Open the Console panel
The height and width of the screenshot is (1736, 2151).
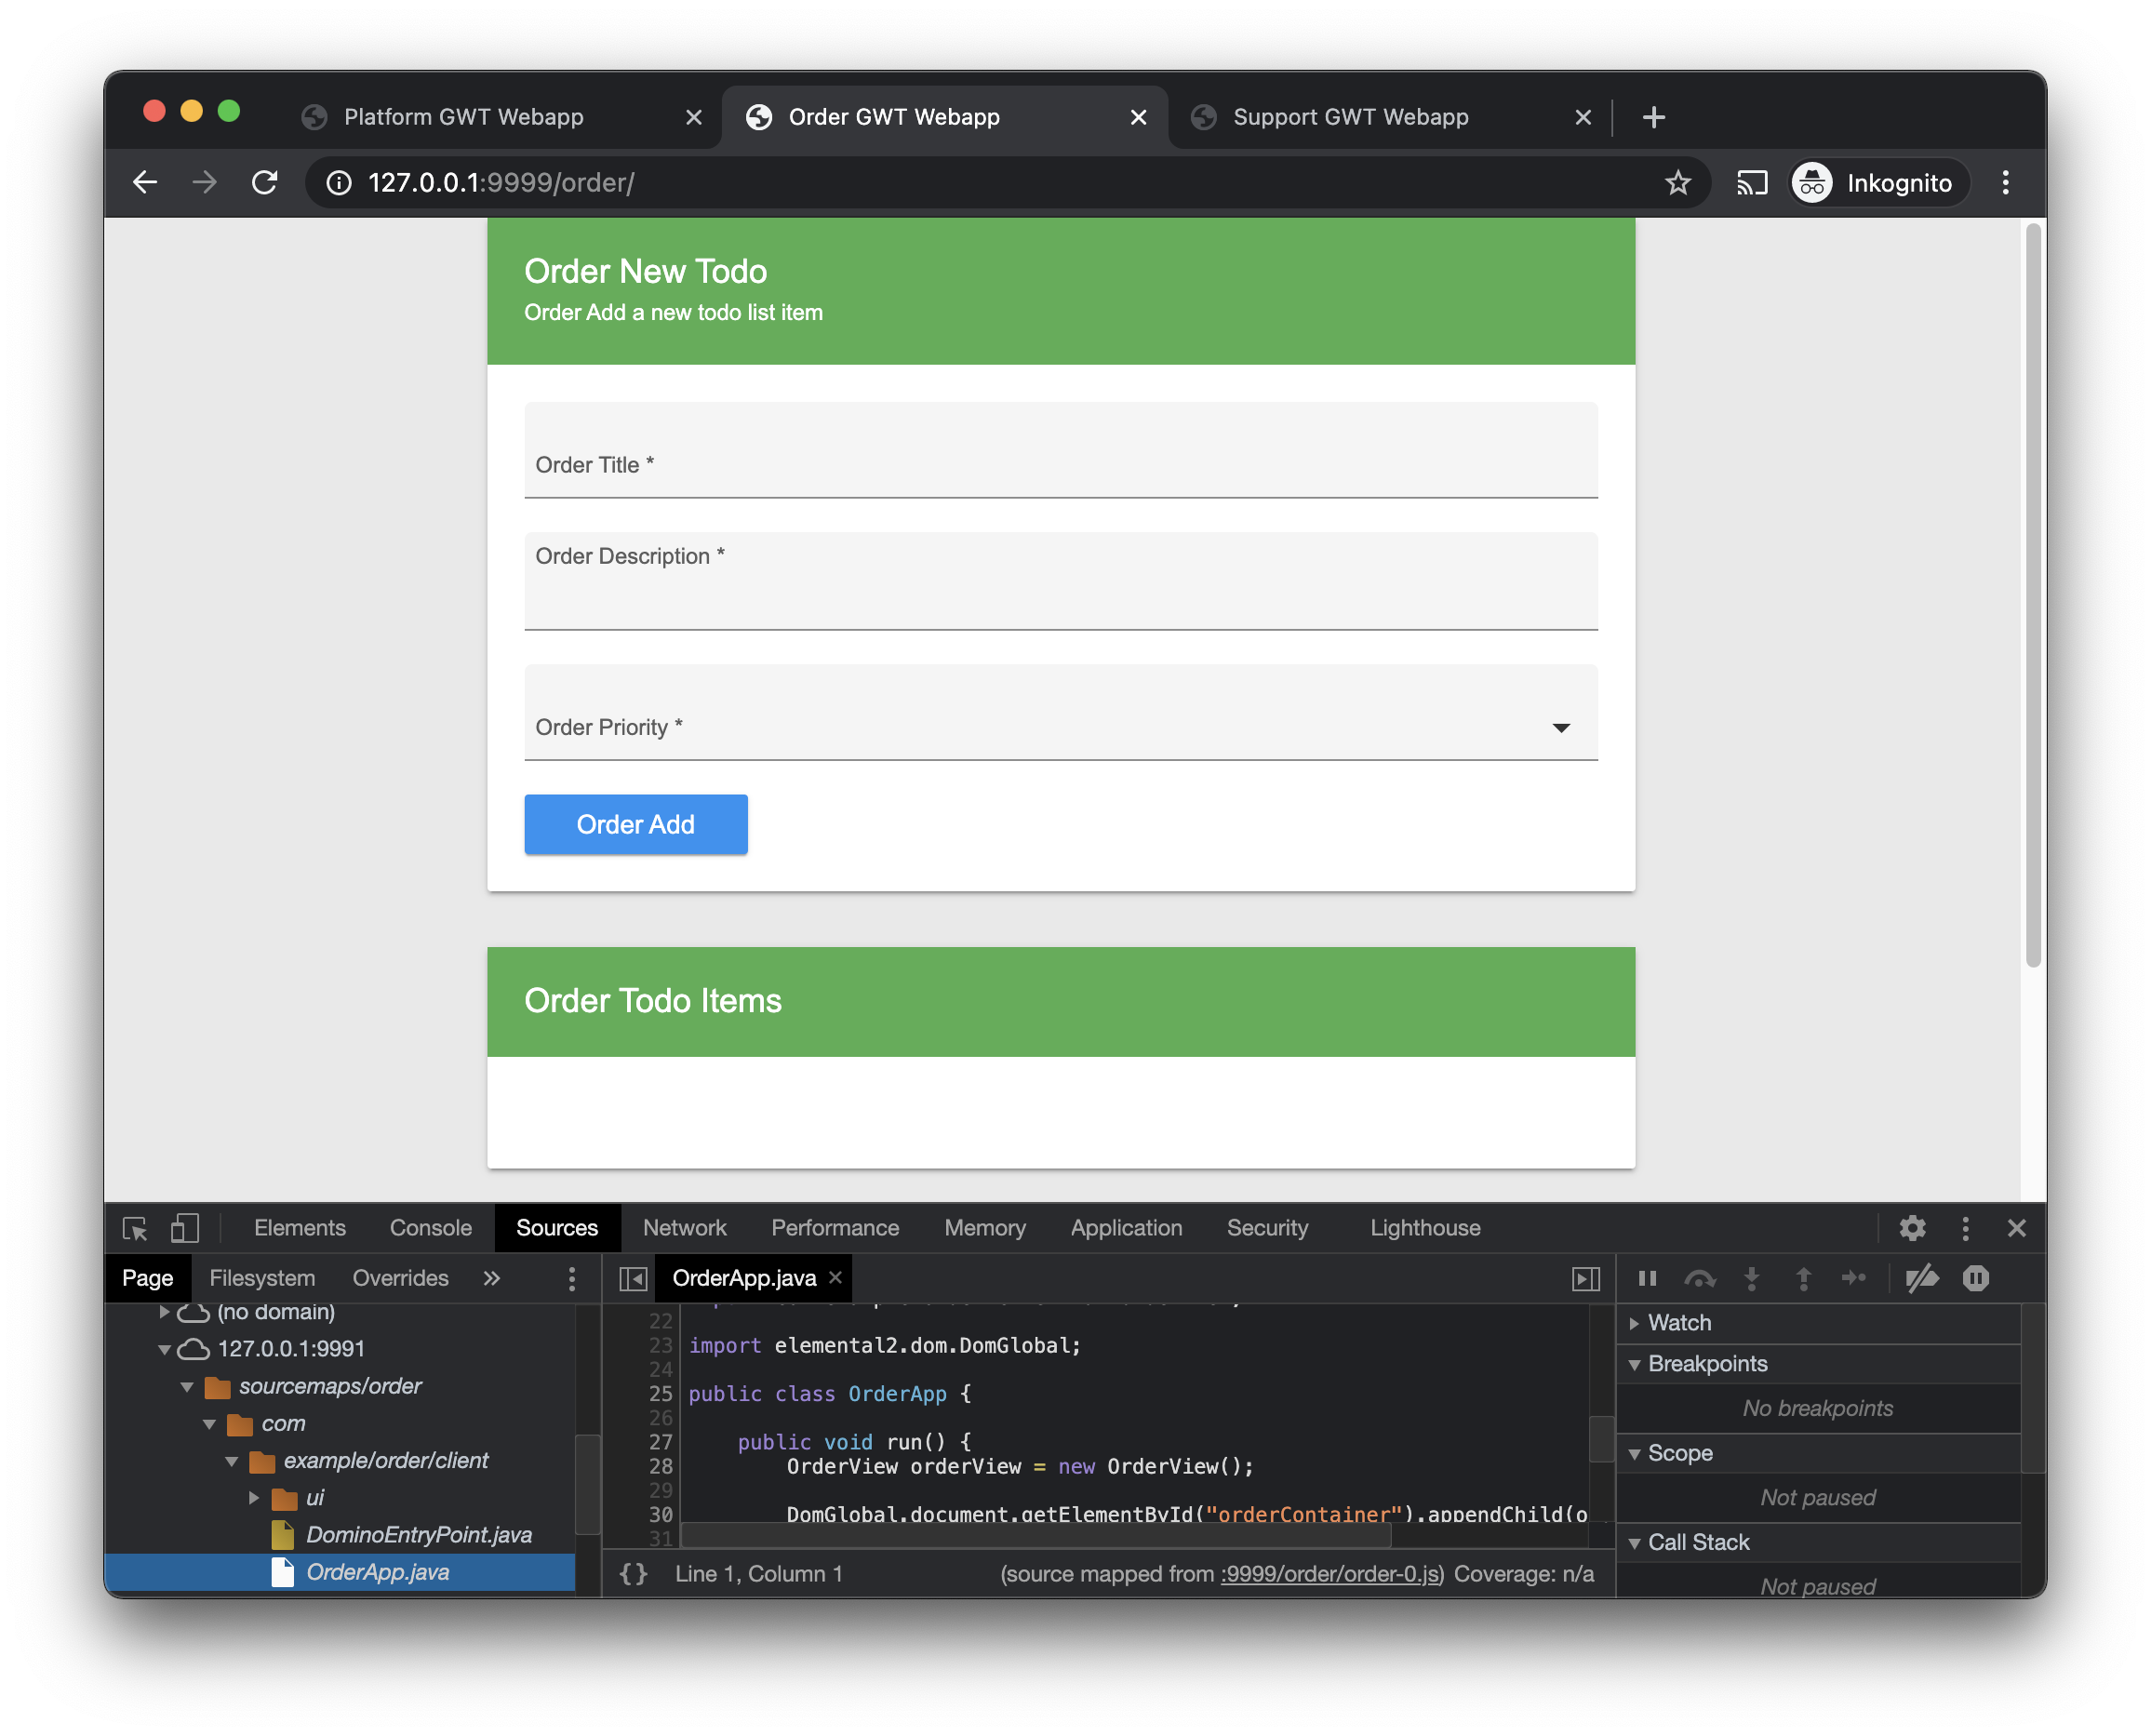pos(431,1228)
